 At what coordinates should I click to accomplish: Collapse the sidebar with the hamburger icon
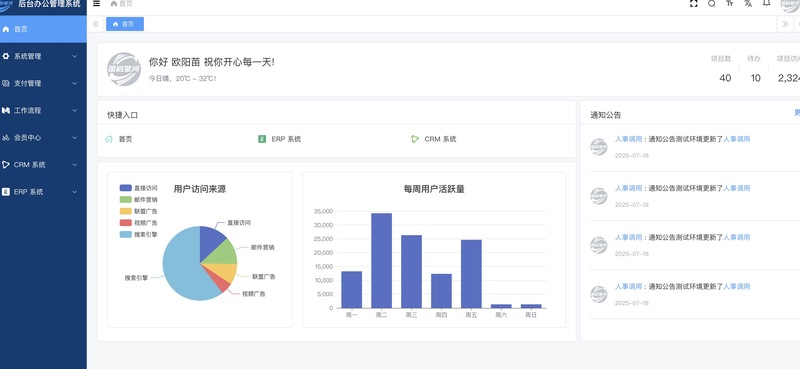pyautogui.click(x=96, y=4)
